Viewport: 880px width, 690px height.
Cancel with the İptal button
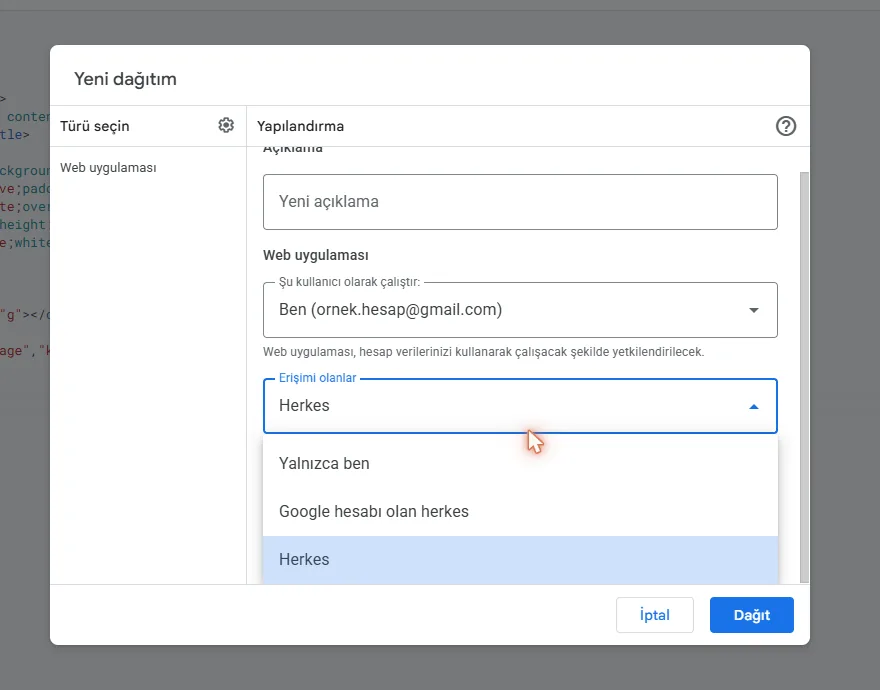(x=655, y=615)
